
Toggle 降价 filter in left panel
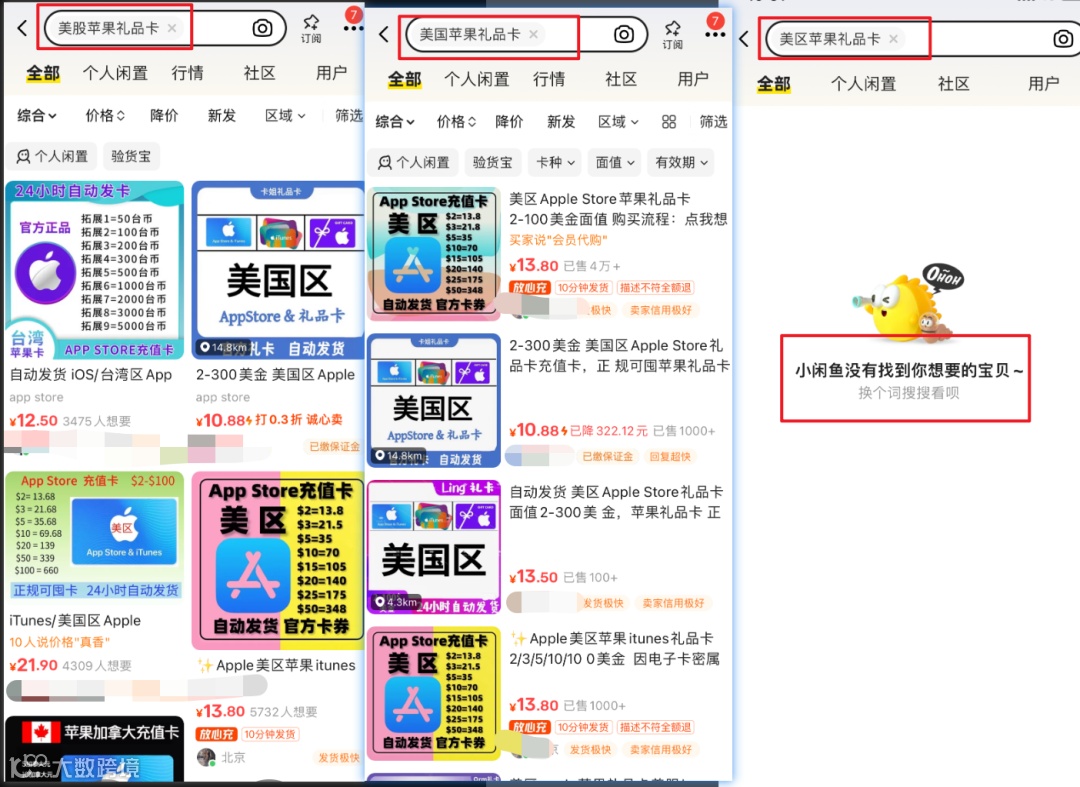coord(164,116)
